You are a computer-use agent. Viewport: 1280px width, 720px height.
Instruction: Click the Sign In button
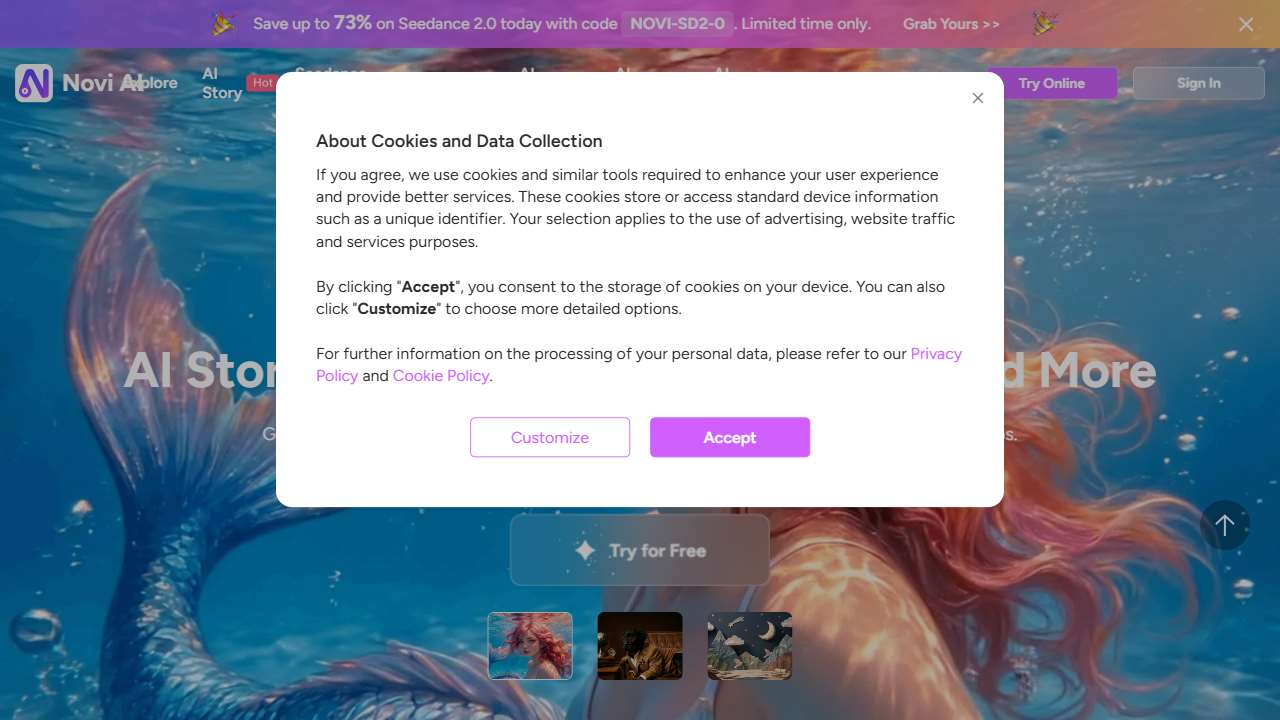click(1199, 83)
